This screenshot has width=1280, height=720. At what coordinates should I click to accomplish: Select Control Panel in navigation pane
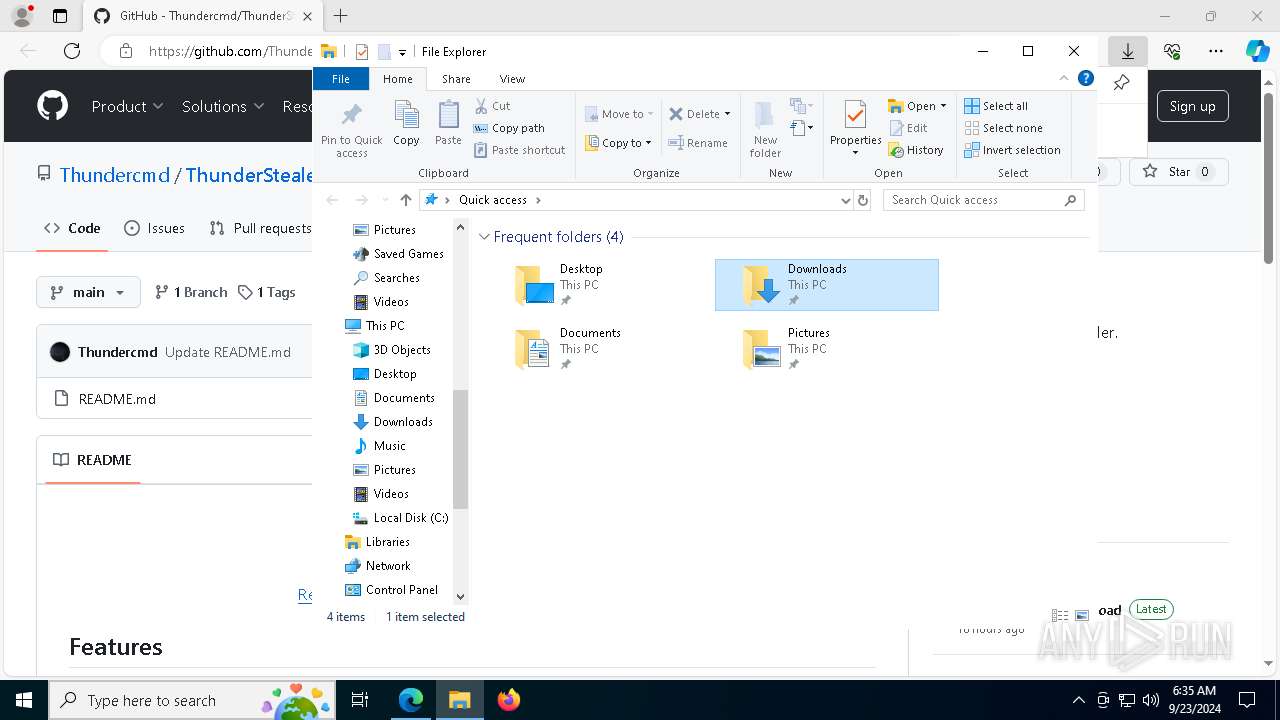(391, 590)
